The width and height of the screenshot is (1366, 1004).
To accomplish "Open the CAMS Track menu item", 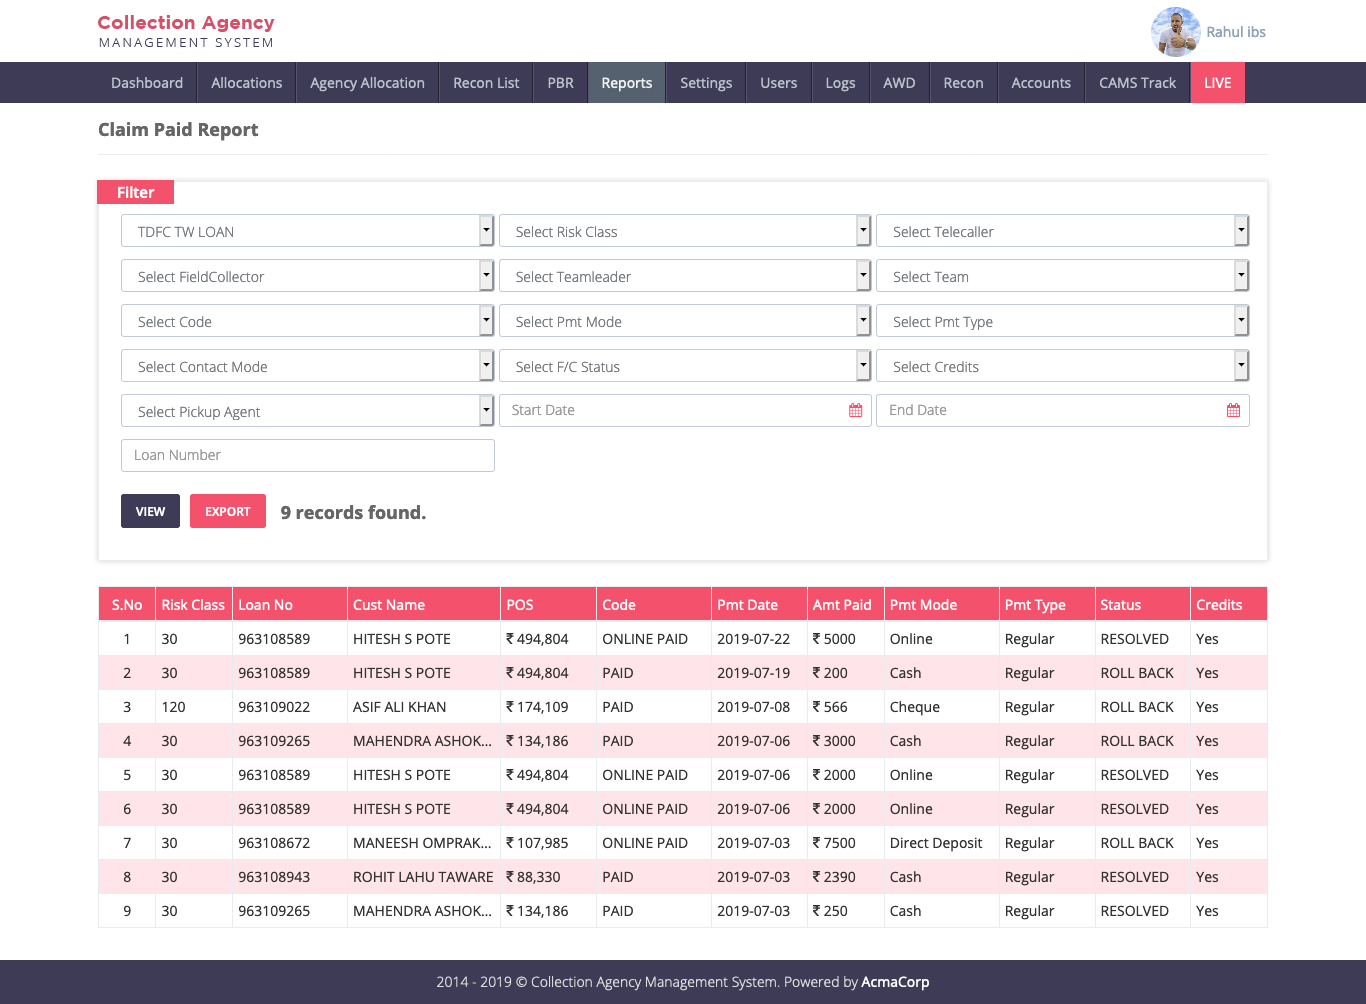I will click(x=1137, y=83).
